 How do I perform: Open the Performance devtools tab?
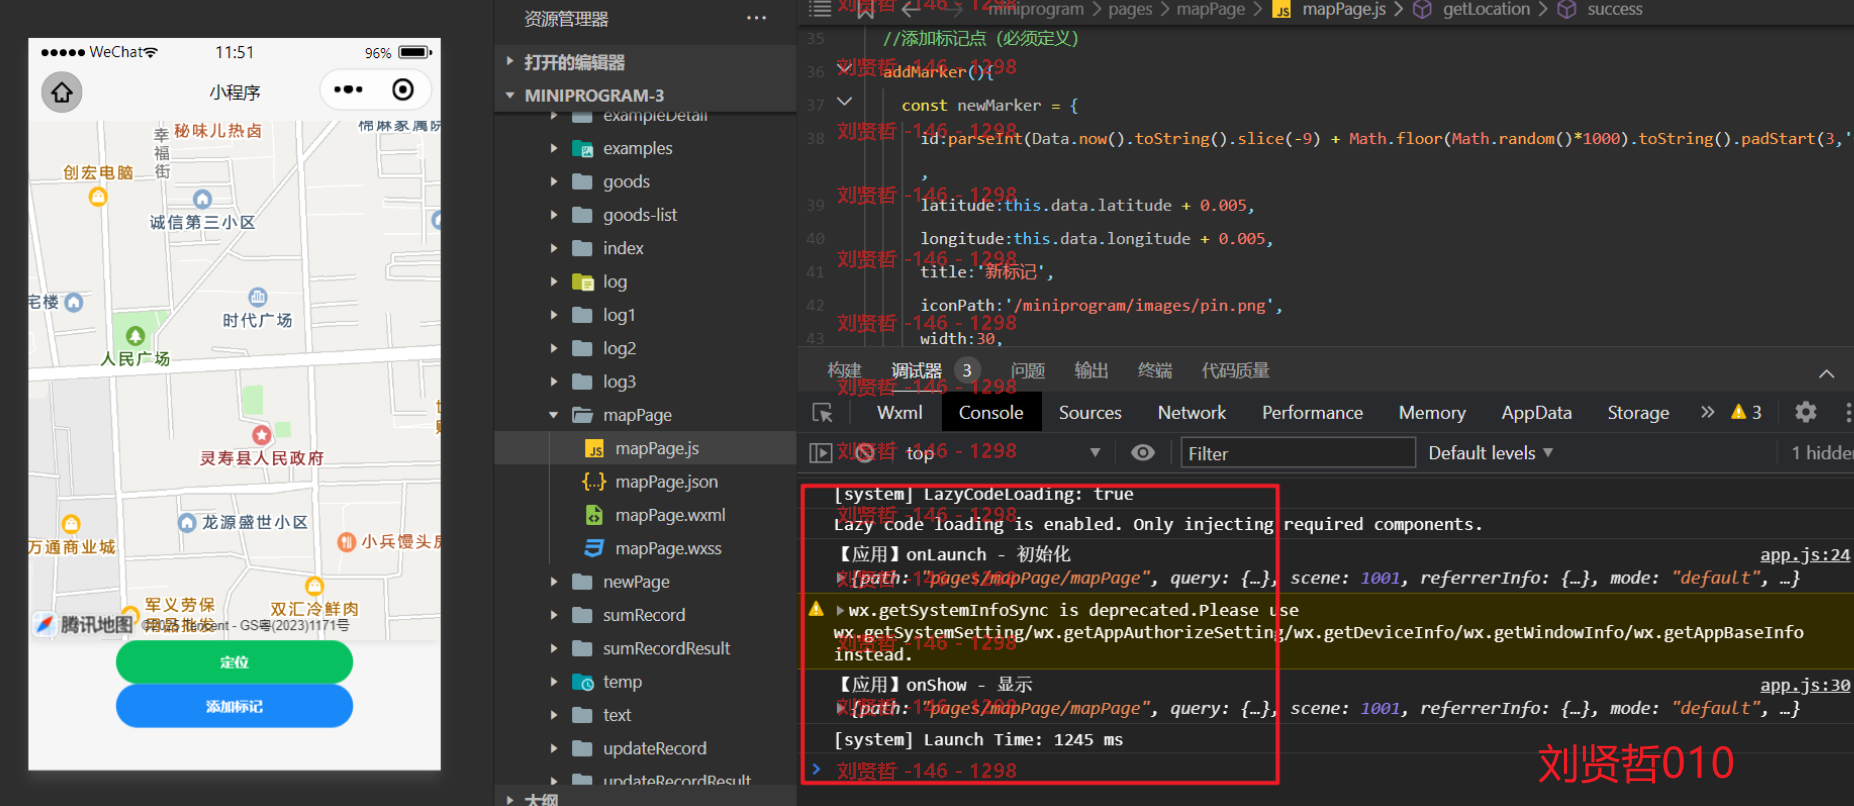[x=1312, y=413]
